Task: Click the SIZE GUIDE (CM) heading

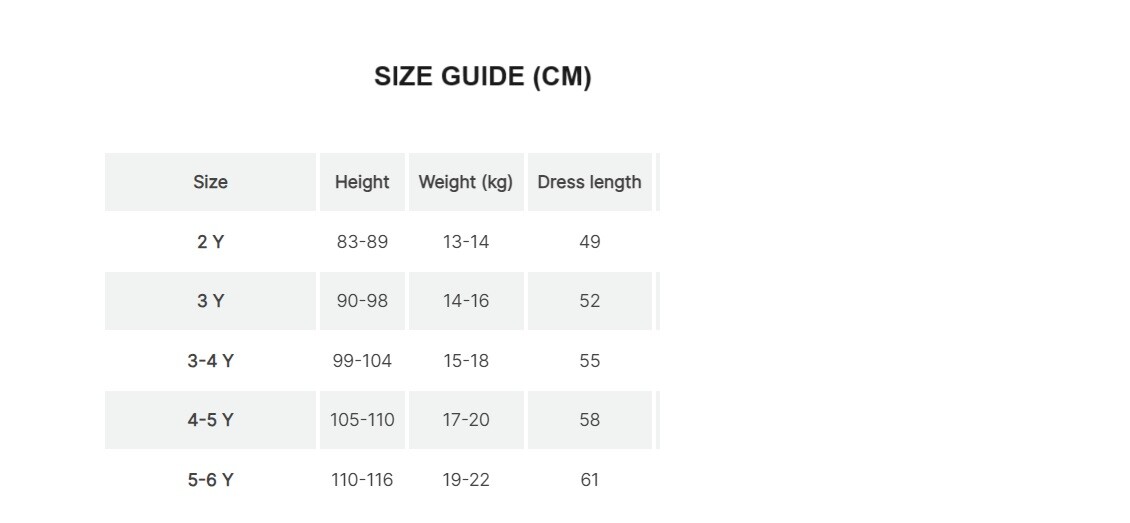Action: coord(482,77)
